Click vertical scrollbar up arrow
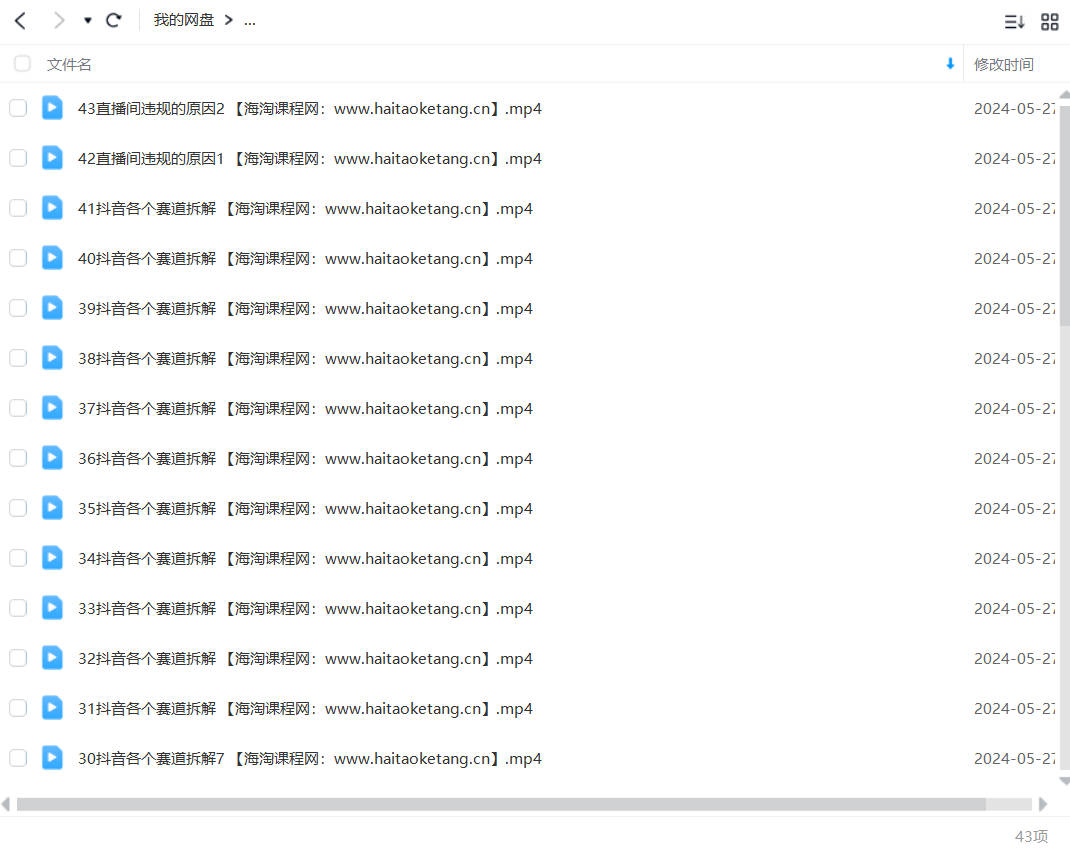 [1065, 94]
